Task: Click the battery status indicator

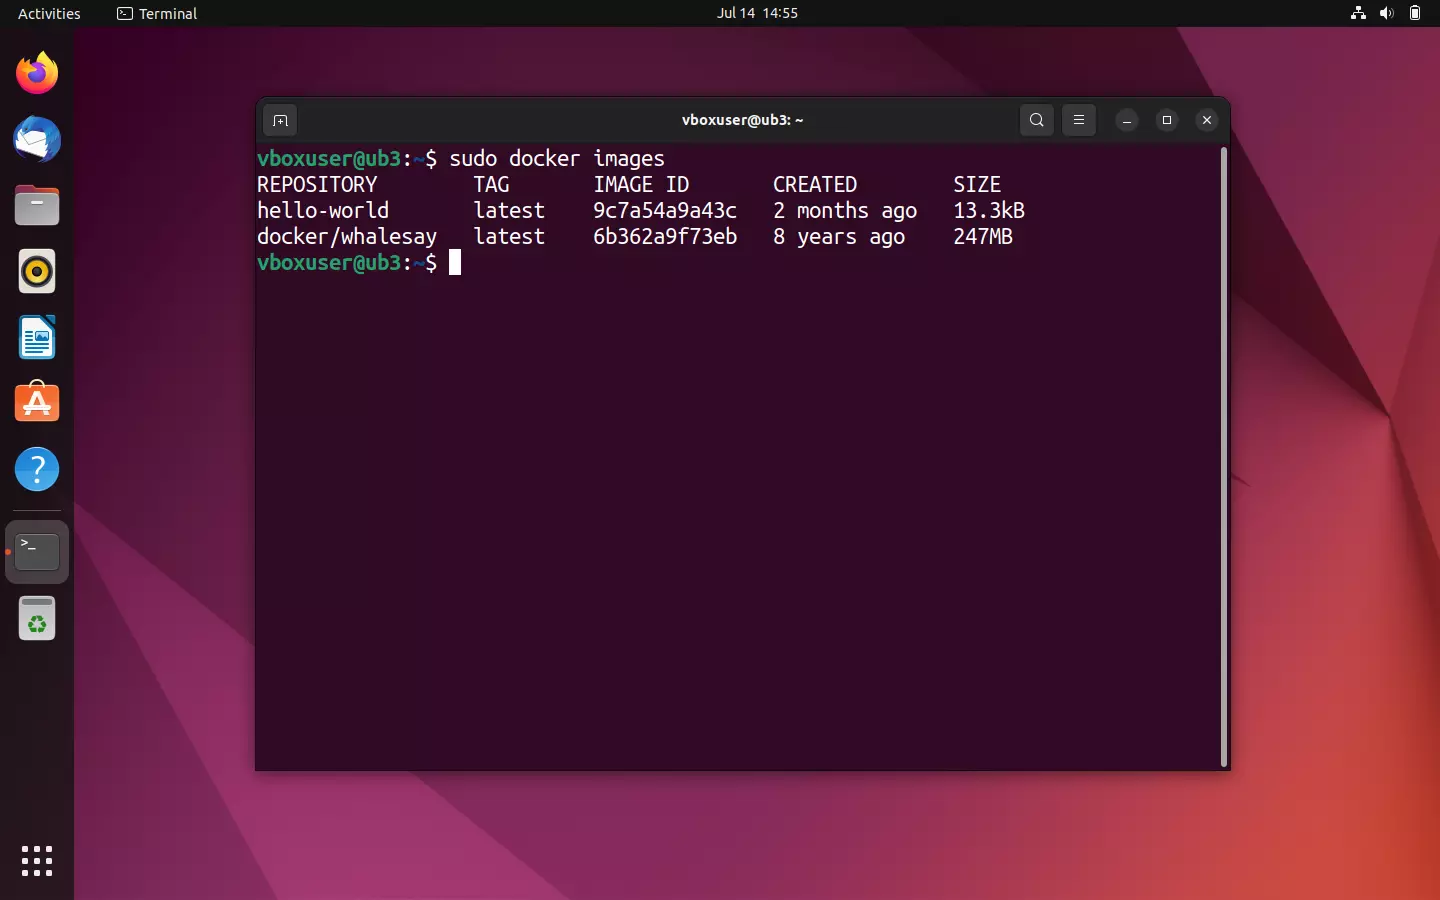Action: (x=1416, y=13)
